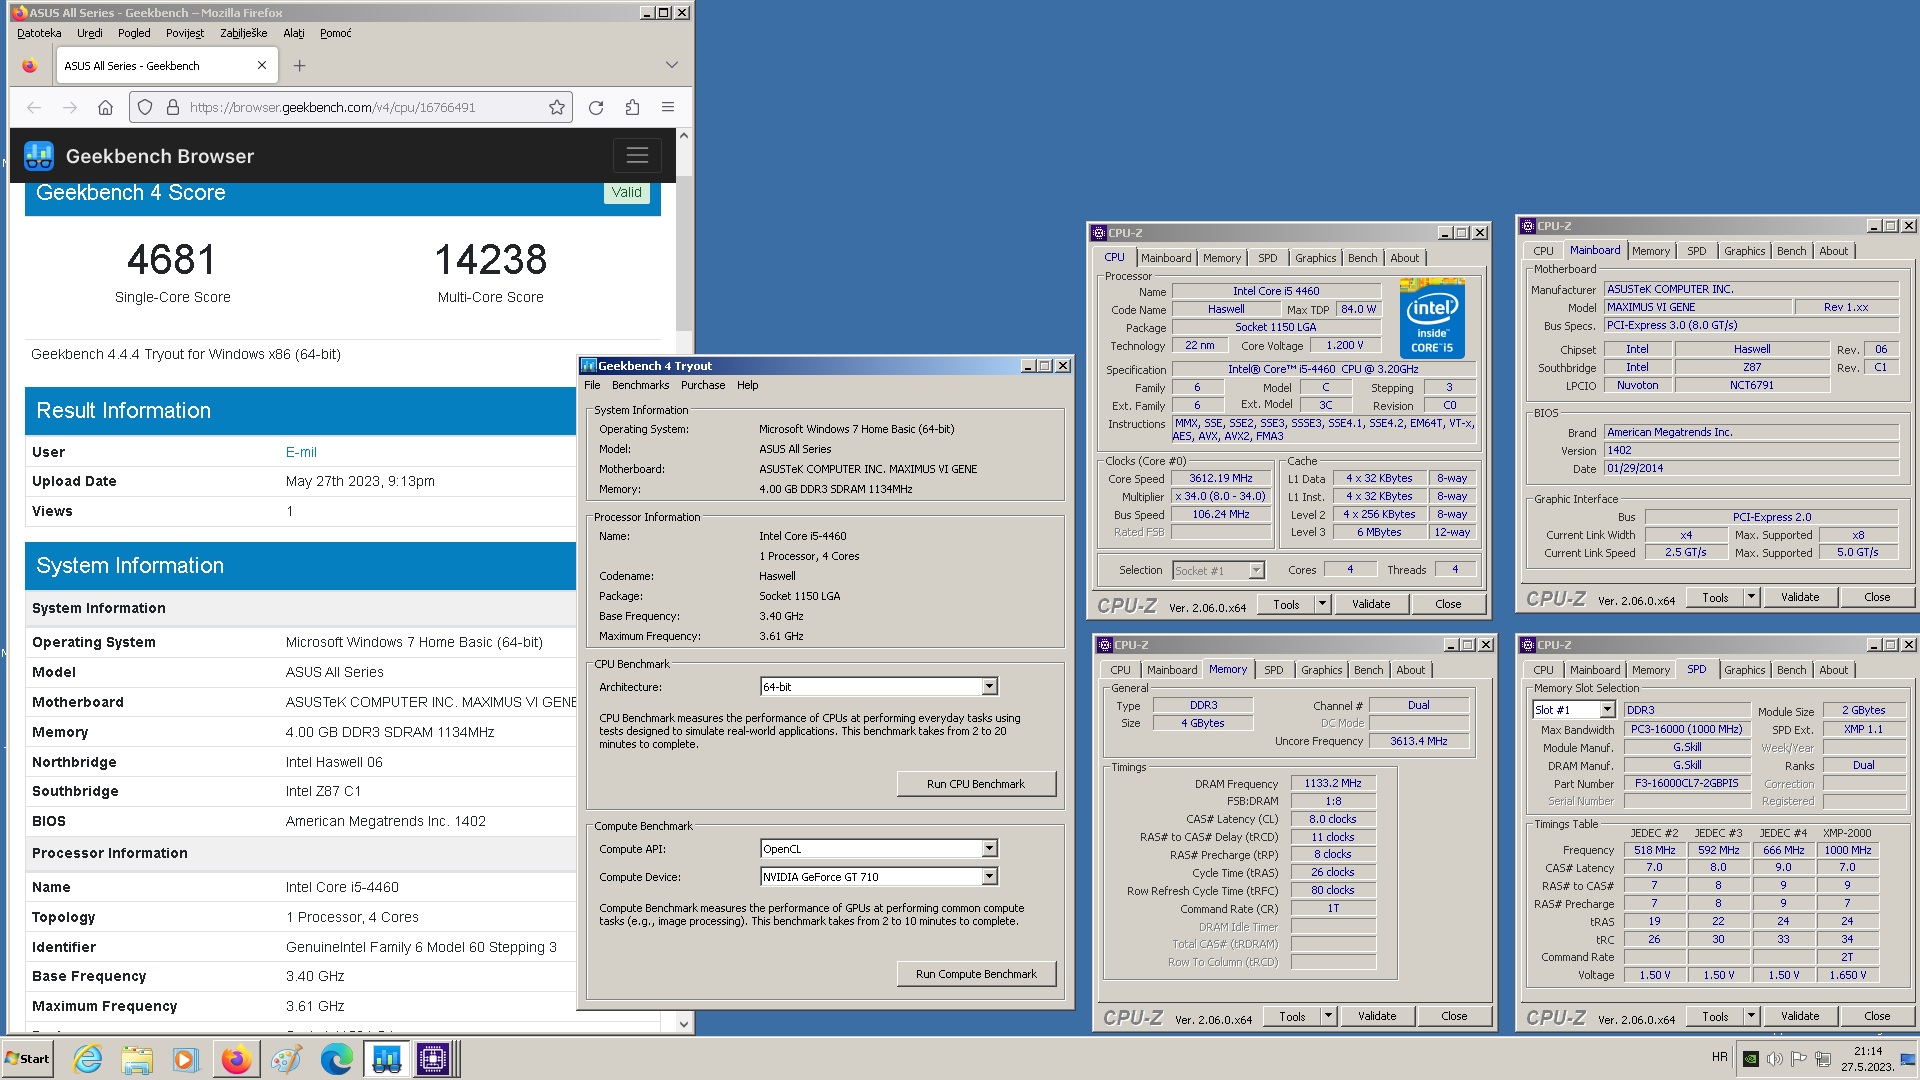The width and height of the screenshot is (1920, 1080).
Task: Open Memory tab in CPU-Z SPD slot window
Action: [x=1650, y=670]
